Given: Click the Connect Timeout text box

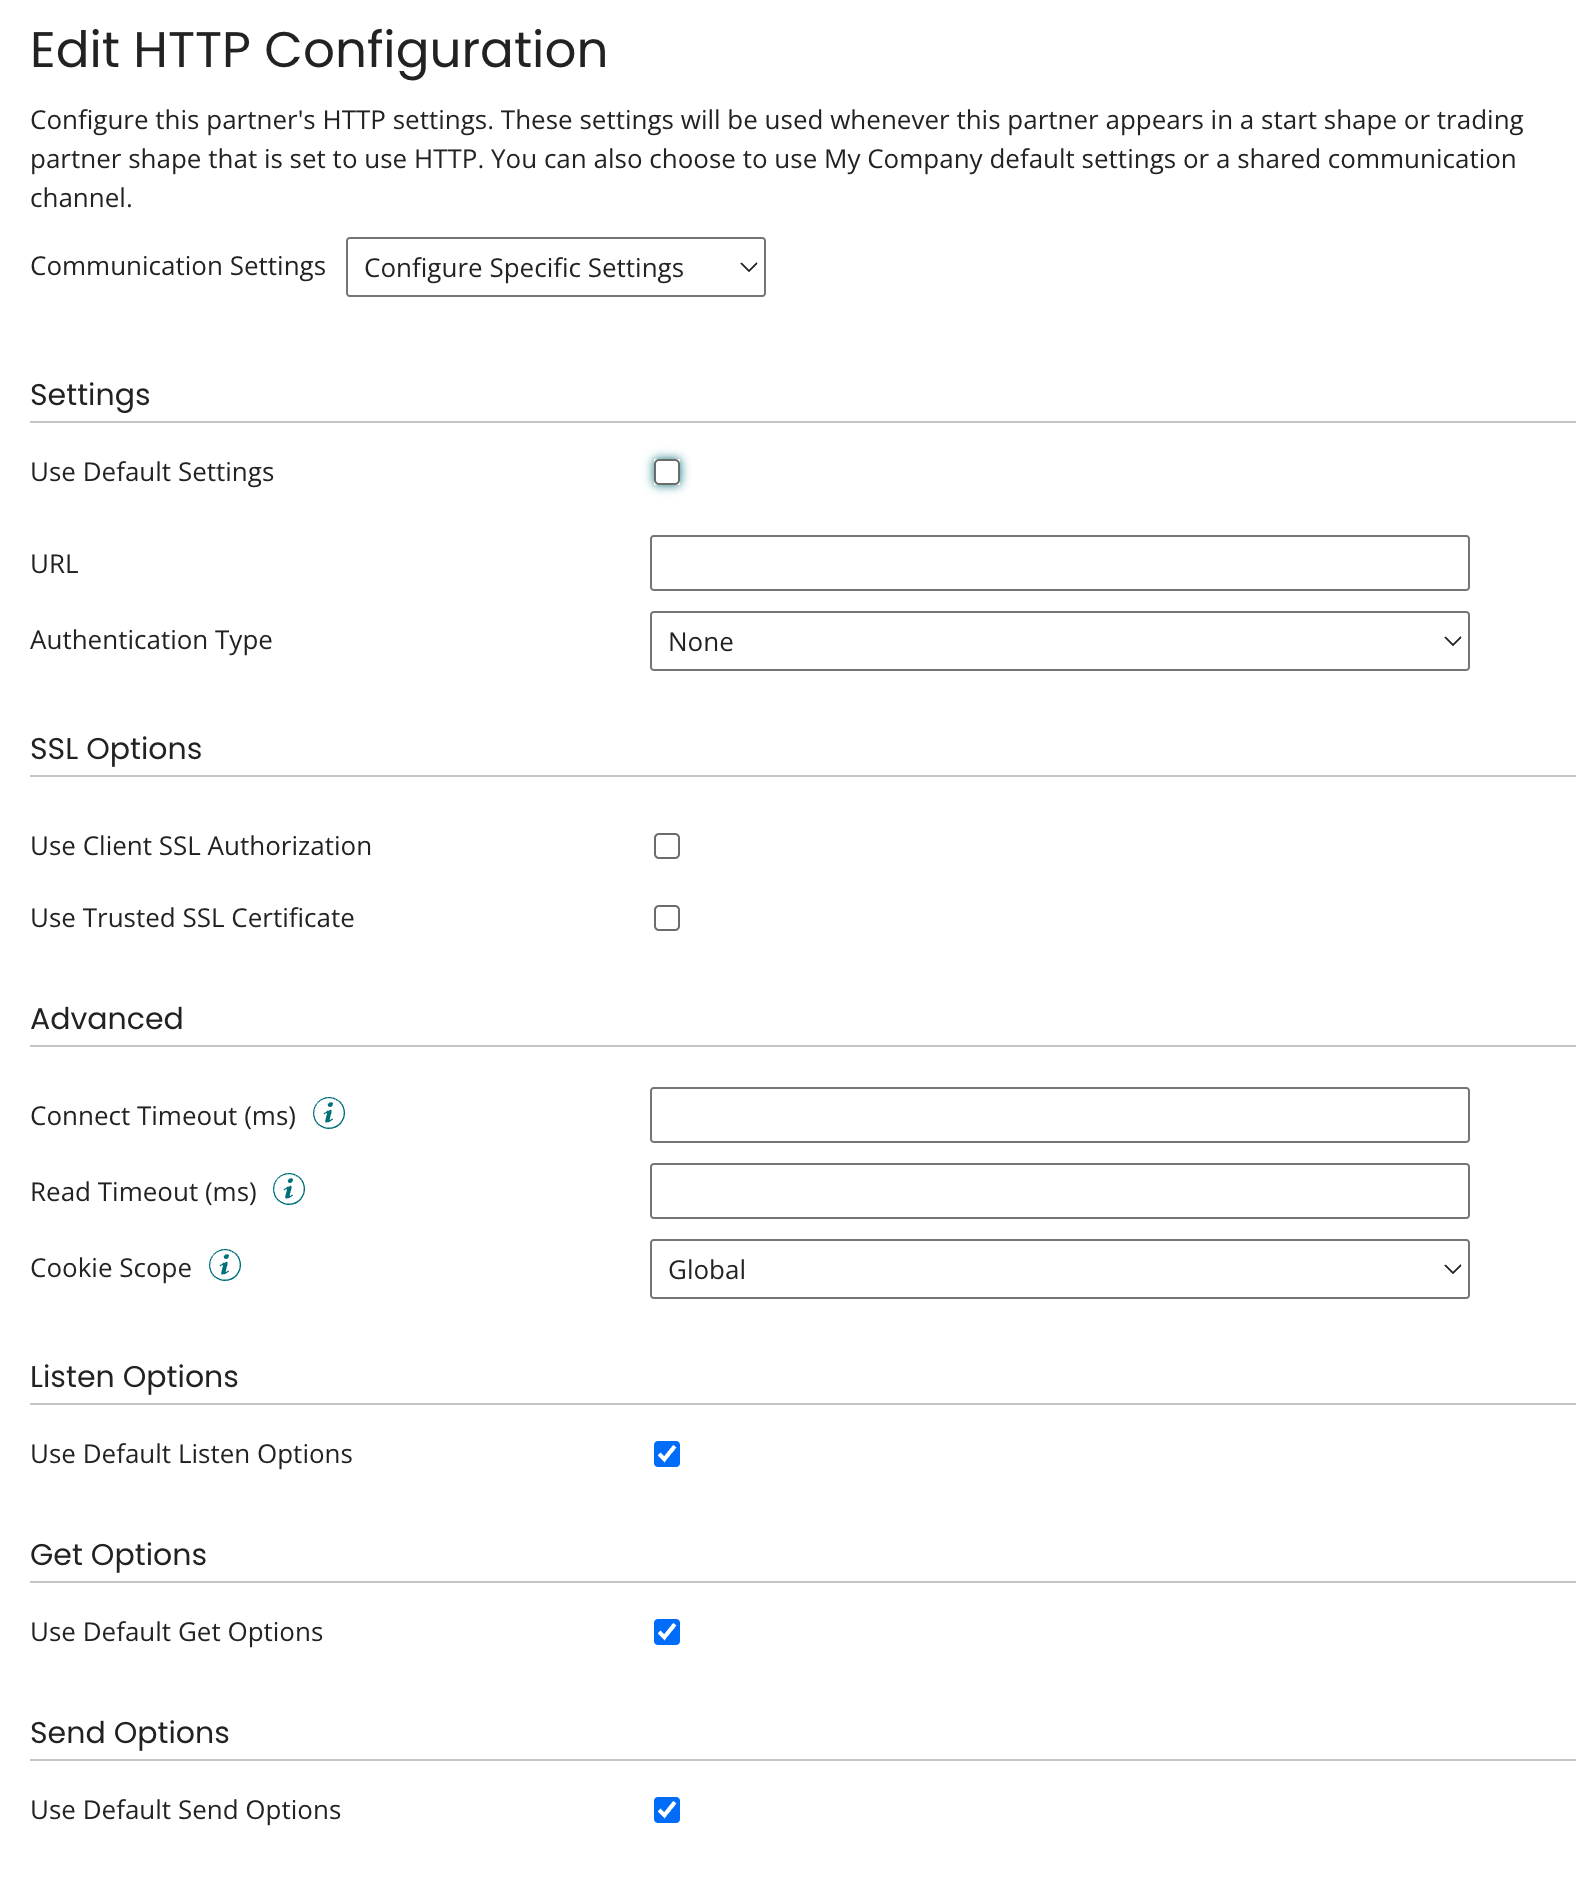Looking at the screenshot, I should [1059, 1115].
